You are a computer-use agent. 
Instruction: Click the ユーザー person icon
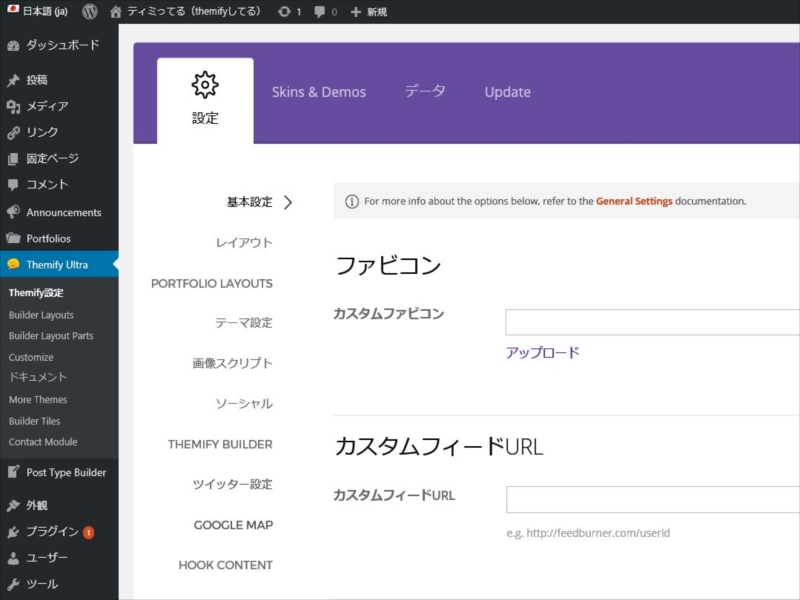[13, 558]
